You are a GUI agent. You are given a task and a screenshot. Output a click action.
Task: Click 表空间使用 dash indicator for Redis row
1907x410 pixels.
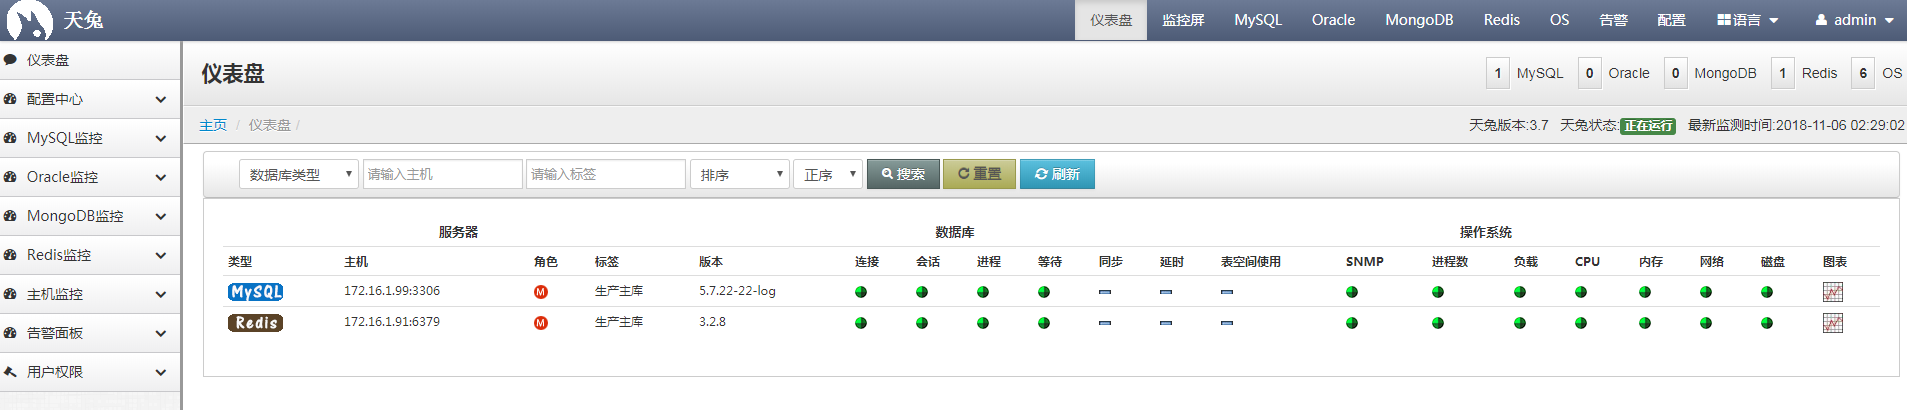(x=1227, y=323)
